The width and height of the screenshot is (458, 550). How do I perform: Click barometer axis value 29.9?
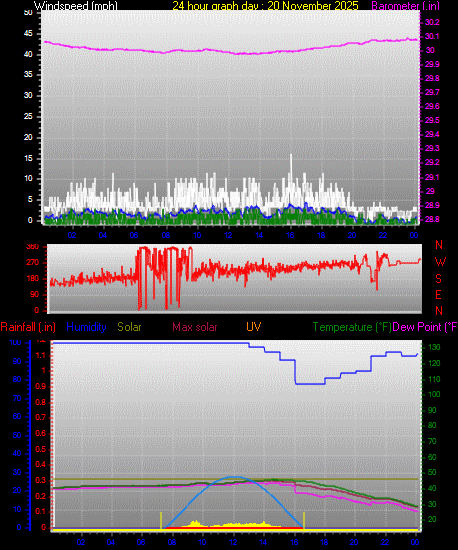432,64
